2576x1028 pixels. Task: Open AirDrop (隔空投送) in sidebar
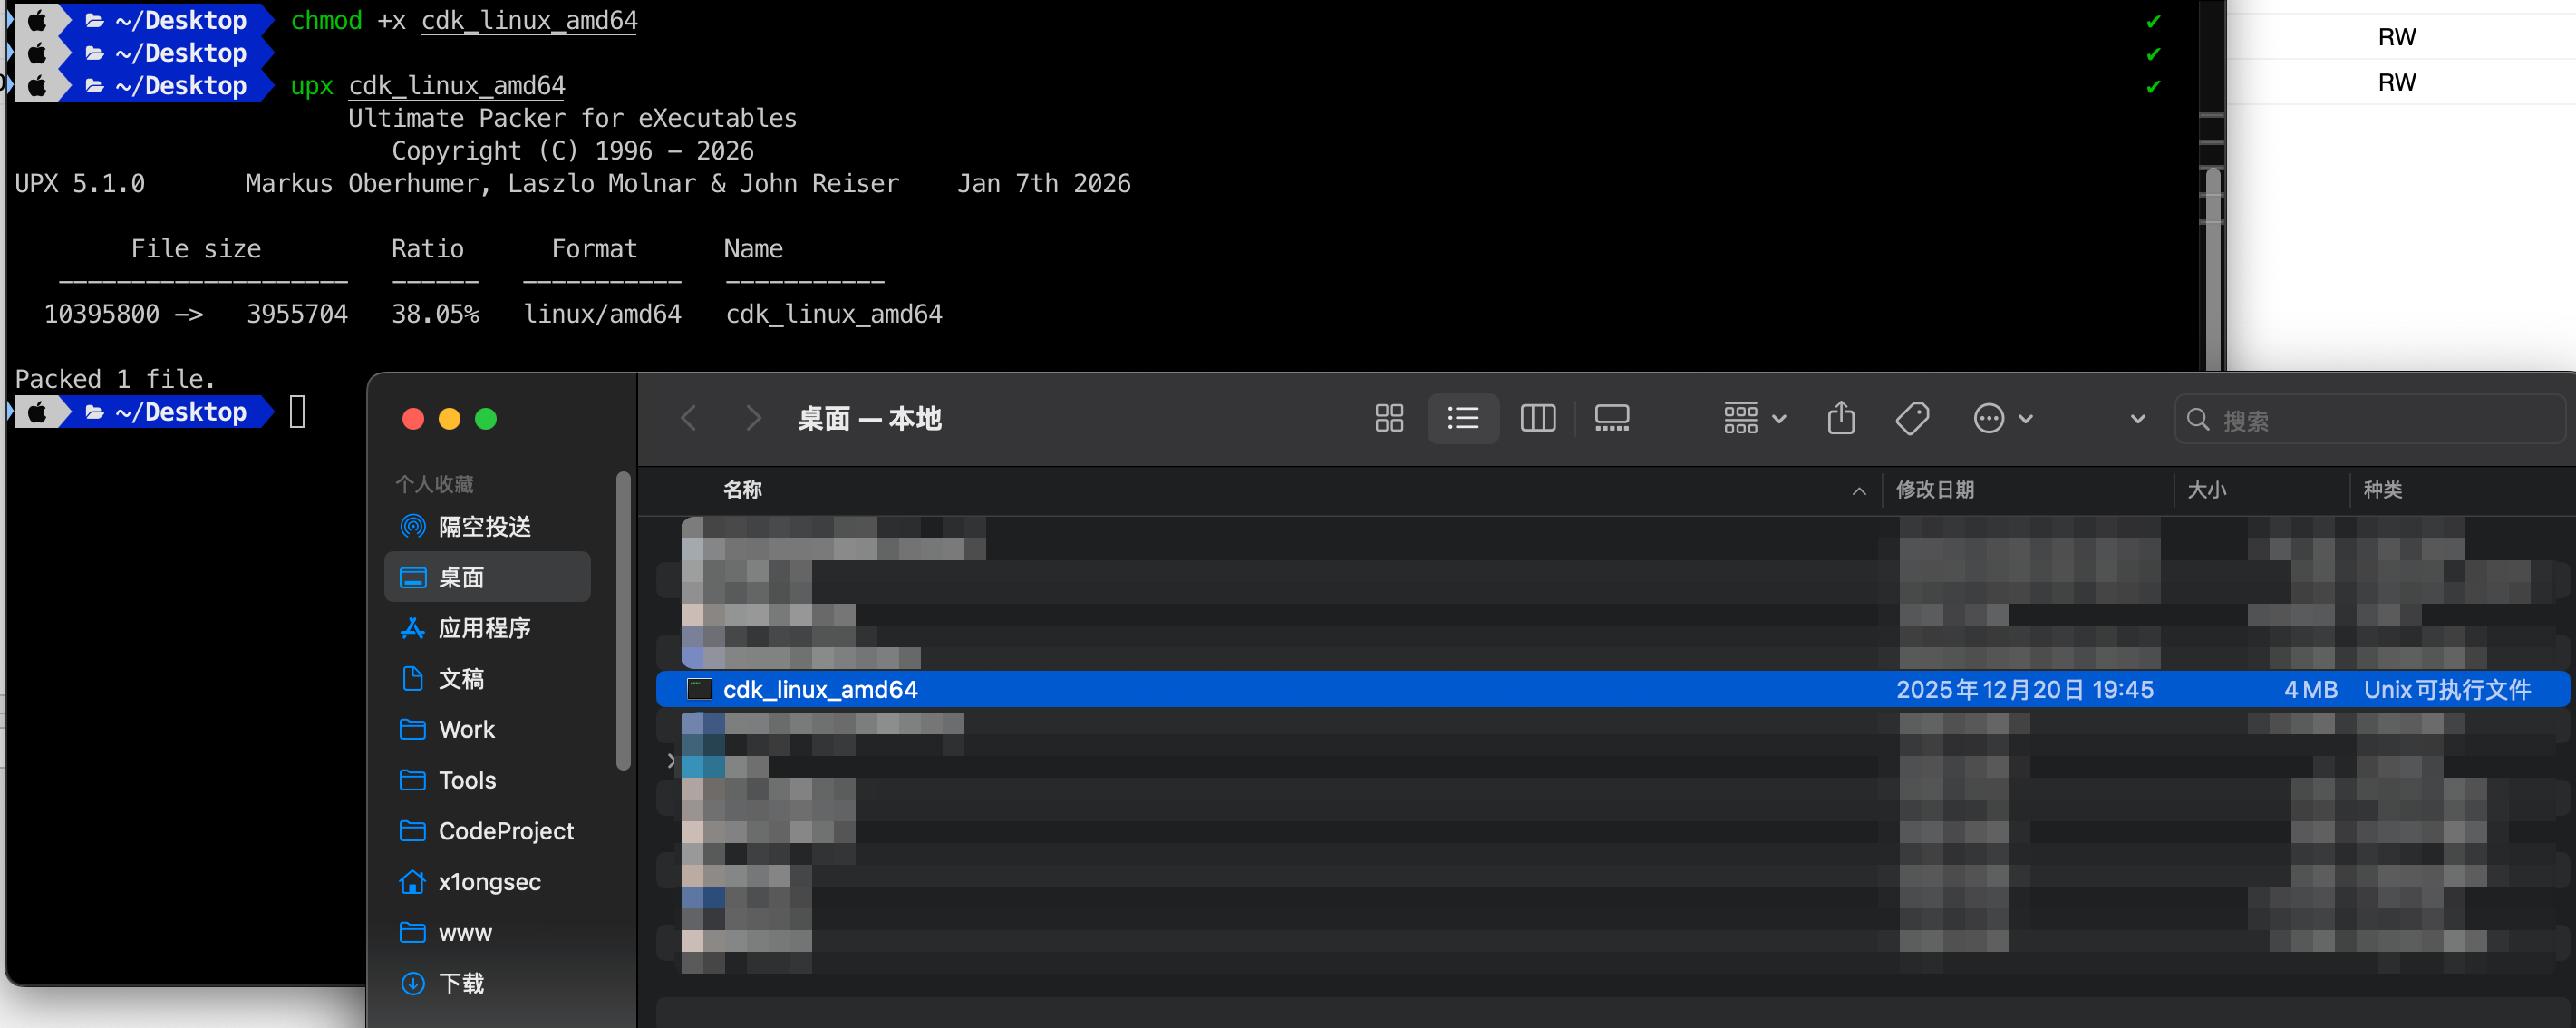pyautogui.click(x=484, y=526)
